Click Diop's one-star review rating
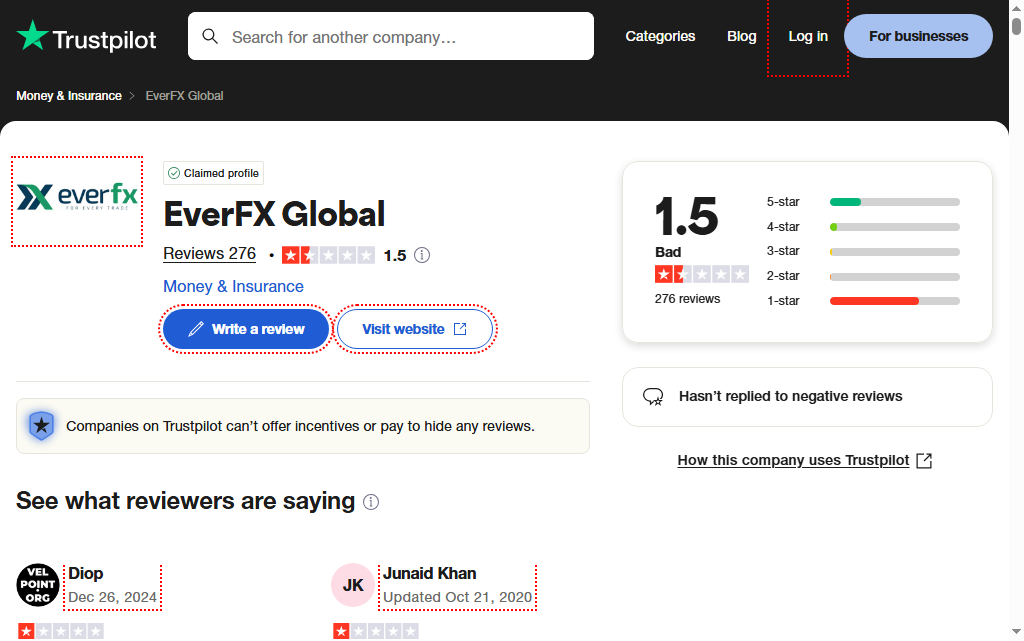 pos(61,631)
